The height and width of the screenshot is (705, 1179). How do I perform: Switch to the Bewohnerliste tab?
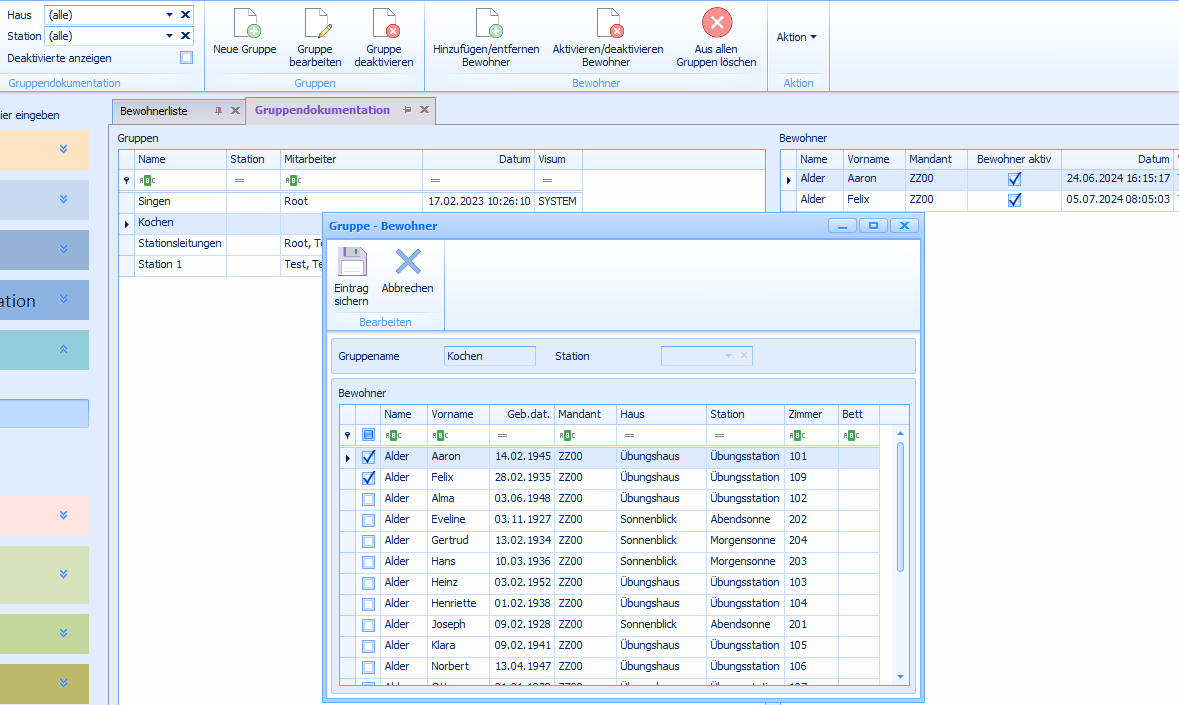[x=154, y=111]
